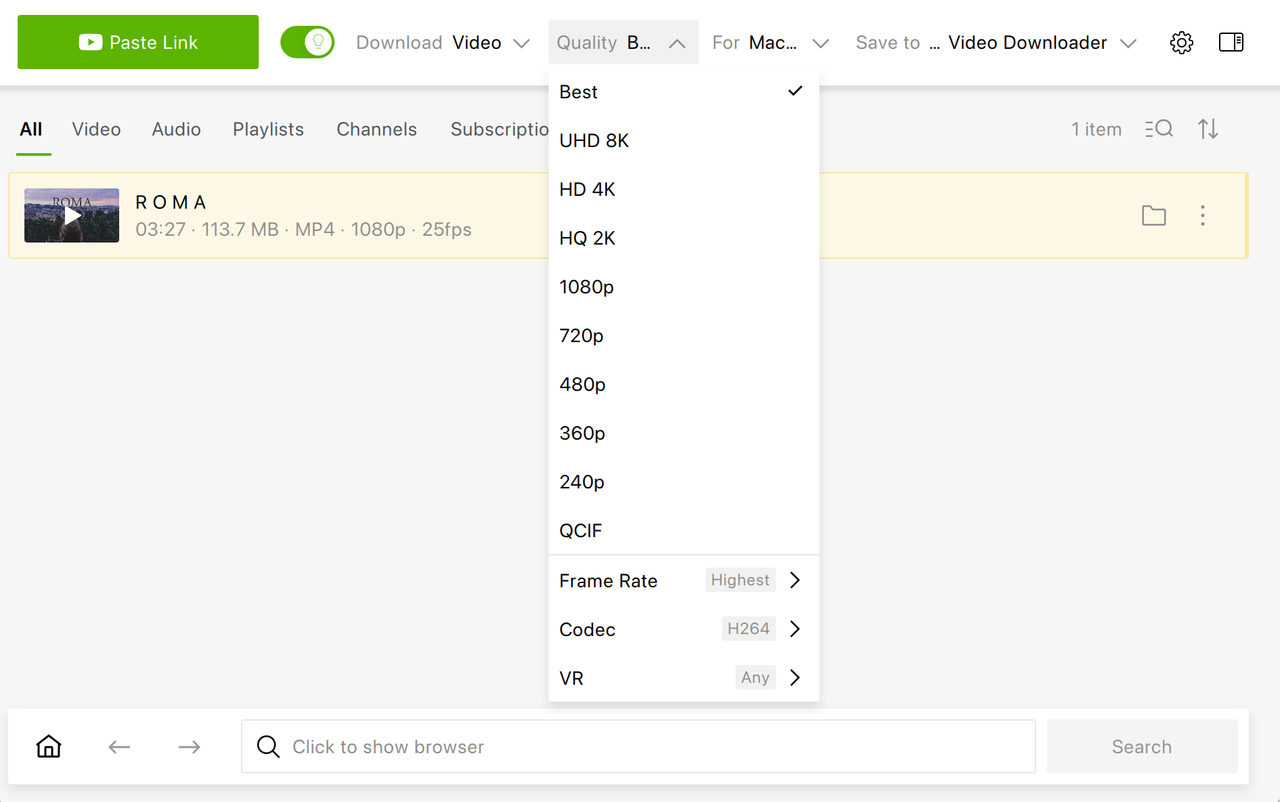The height and width of the screenshot is (802, 1280).
Task: Select UHD 8K quality
Action: (684, 141)
